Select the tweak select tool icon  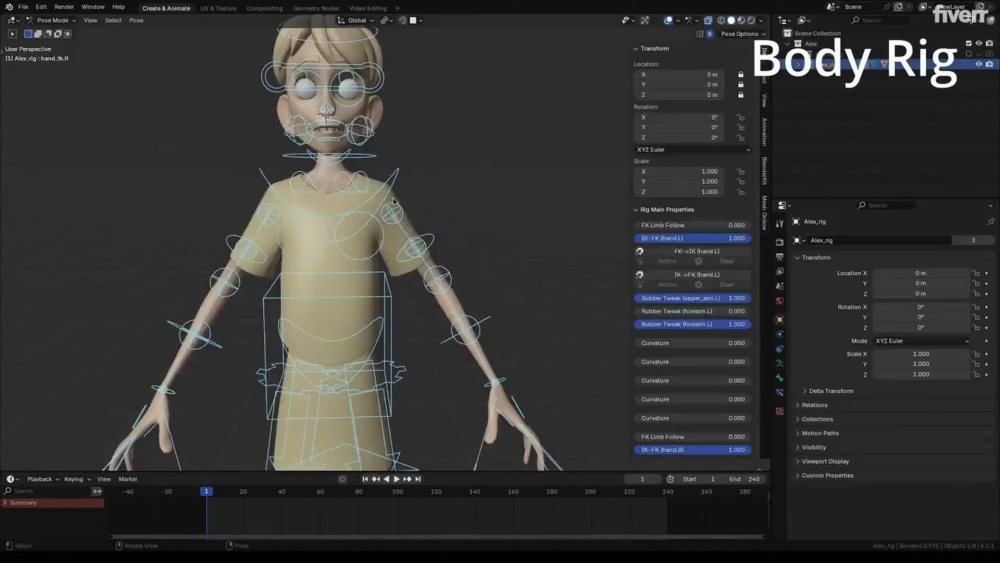[x=12, y=34]
